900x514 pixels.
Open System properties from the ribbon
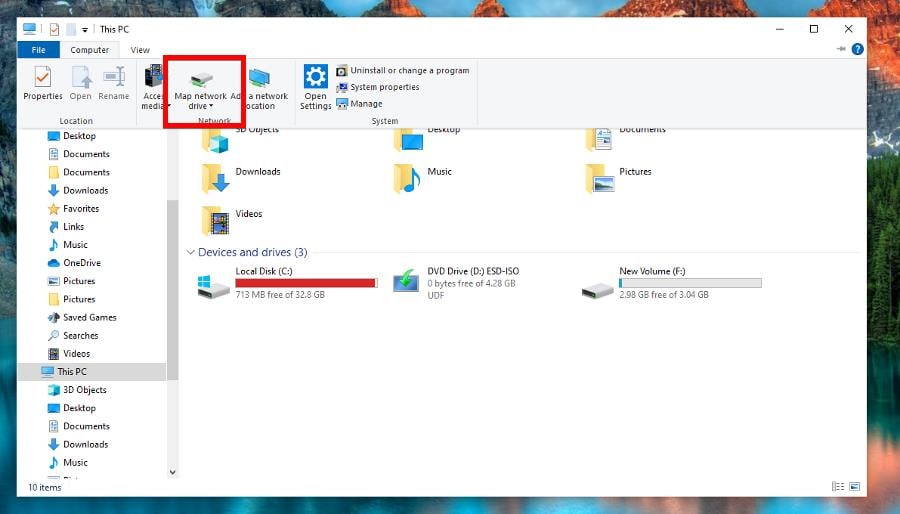pos(378,87)
